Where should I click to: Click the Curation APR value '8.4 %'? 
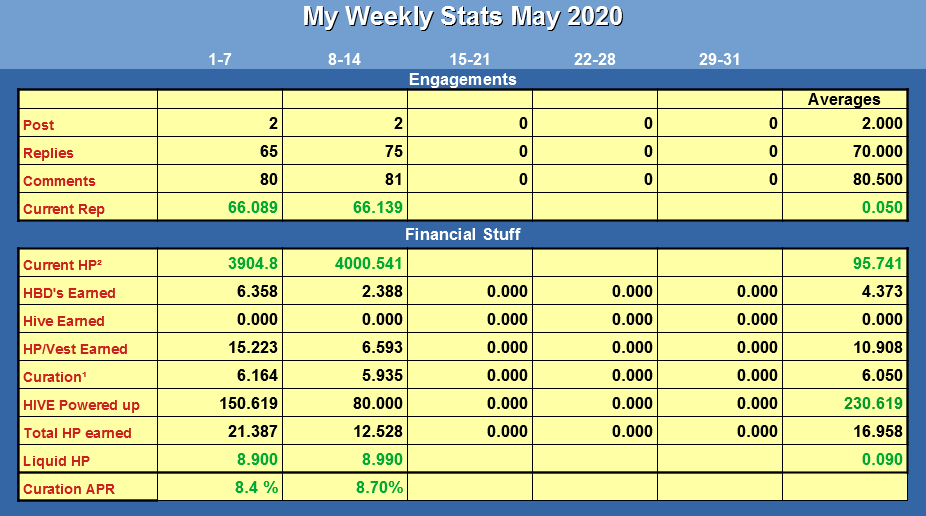256,487
